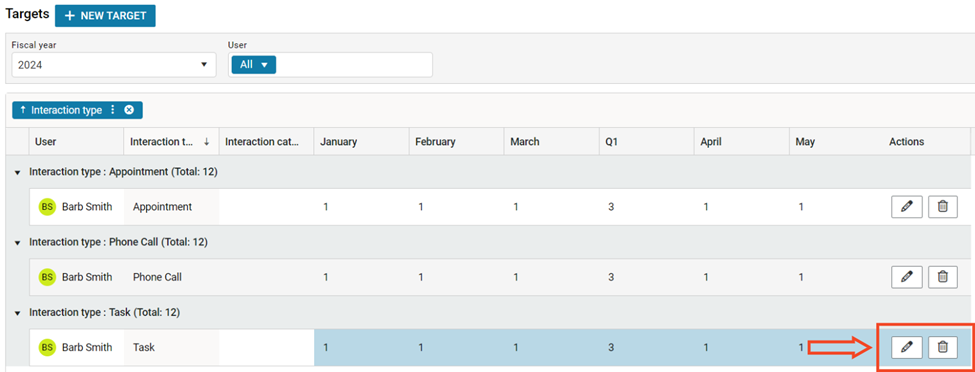Select the Appointment interaction type cell
The width and height of the screenshot is (975, 372).
point(171,207)
